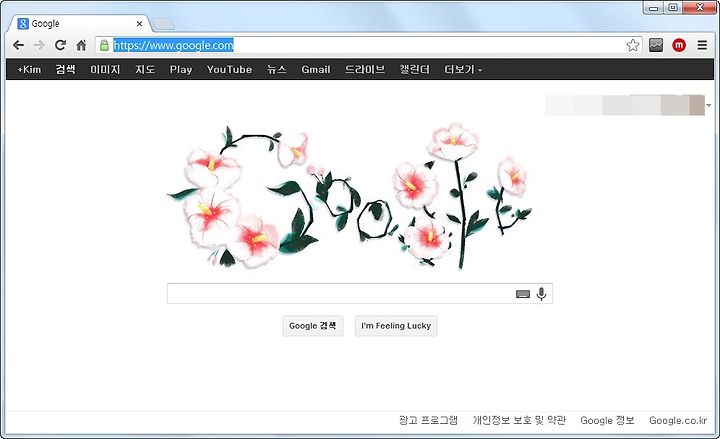Select the Google browser tab
This screenshot has width=720, height=439.
click(79, 23)
